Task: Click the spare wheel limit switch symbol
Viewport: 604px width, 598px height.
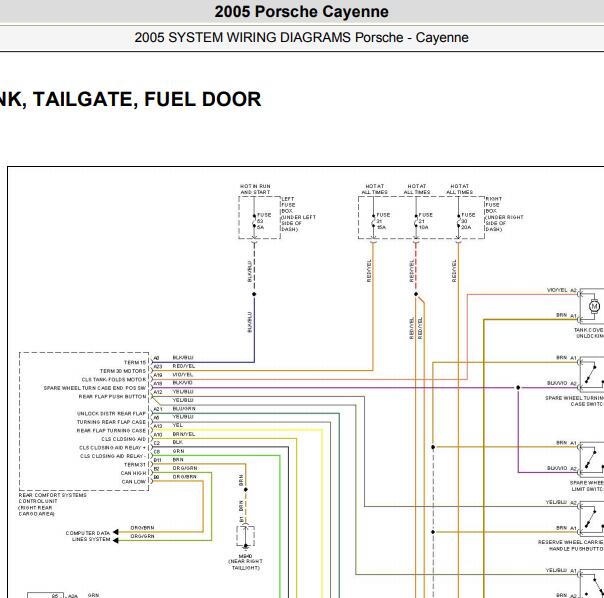Action: pos(592,457)
